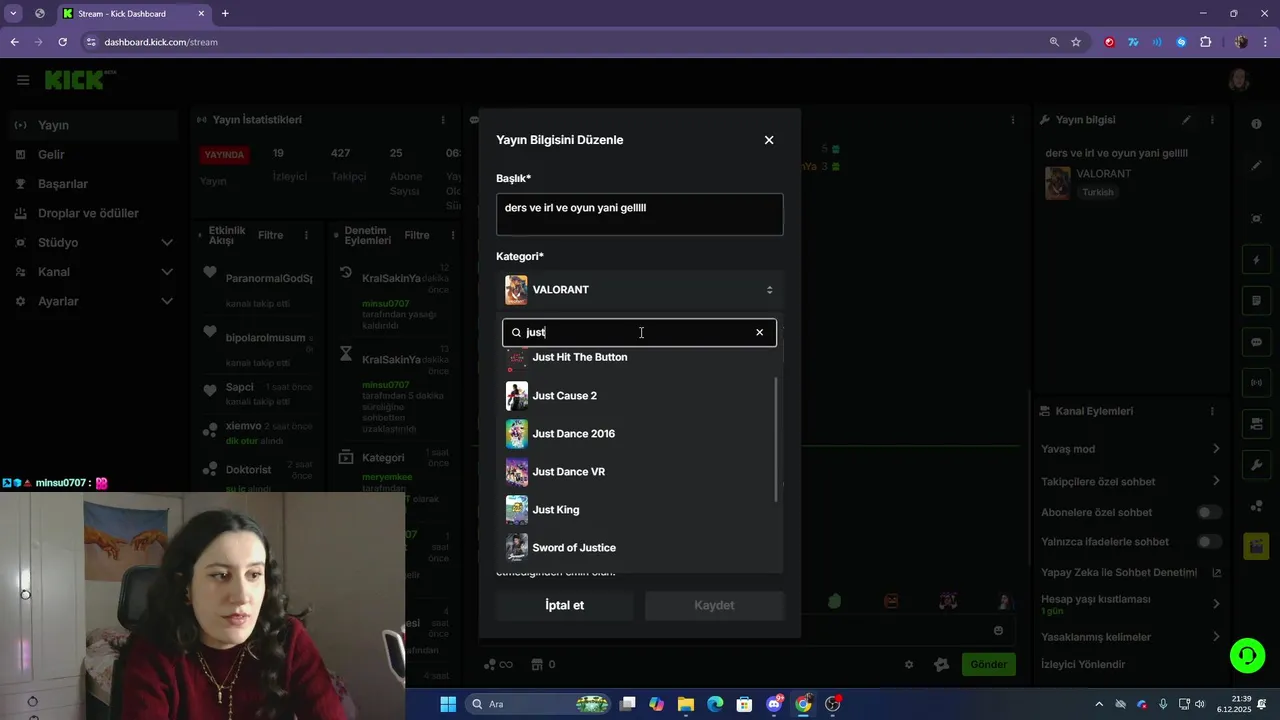The height and width of the screenshot is (720, 1280).
Task: Click the info icon in right toolbar
Action: (x=1257, y=124)
